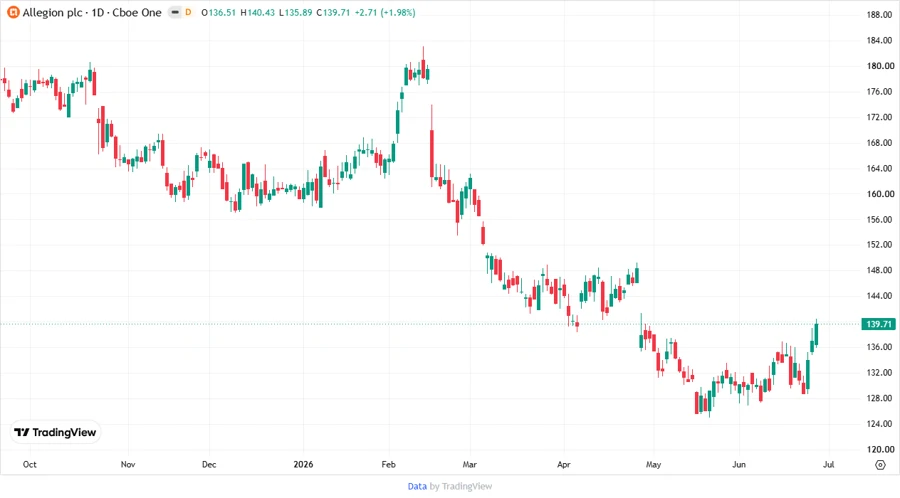Click the close value C139.71 in header
Viewport: 900px width, 498px height.
(333, 13)
